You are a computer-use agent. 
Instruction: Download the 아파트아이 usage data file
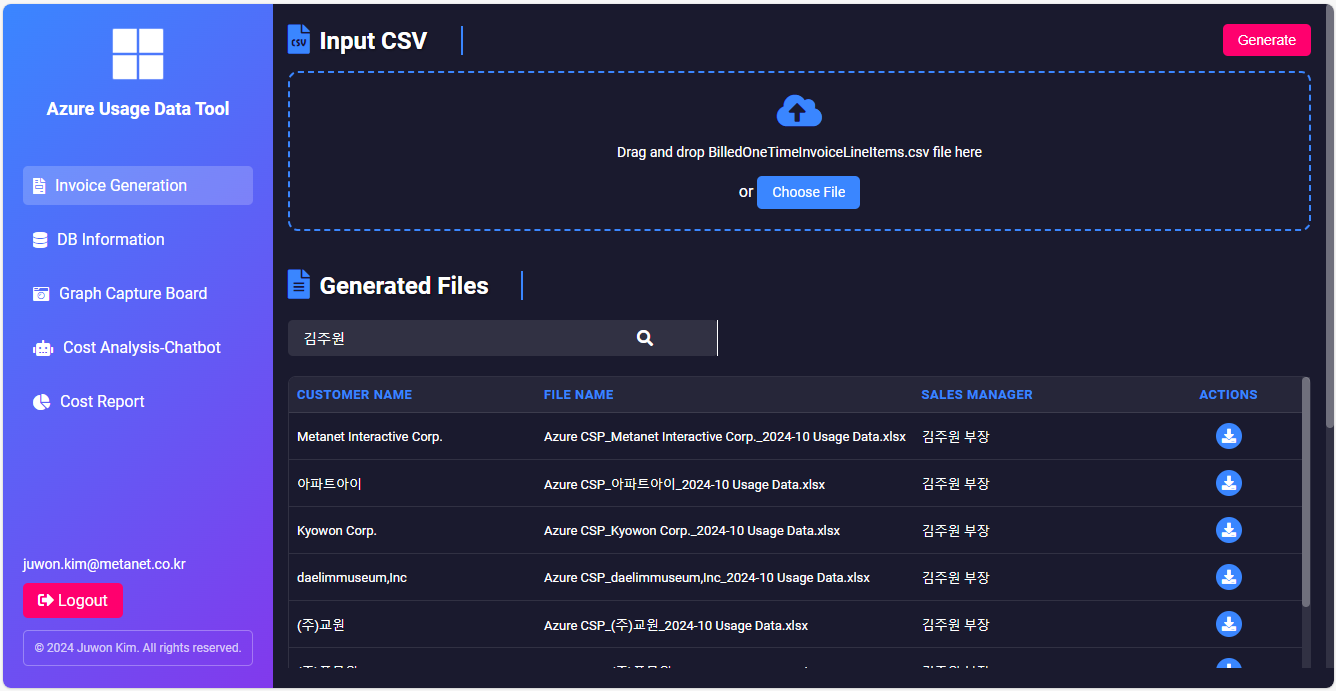(1229, 483)
